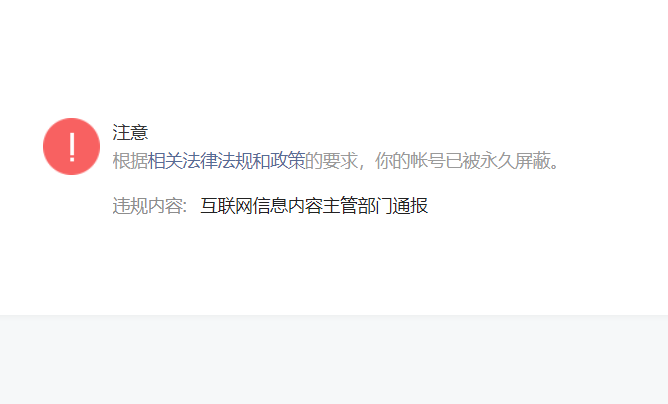Click the 违规内容: label
The height and width of the screenshot is (404, 668).
click(x=150, y=206)
